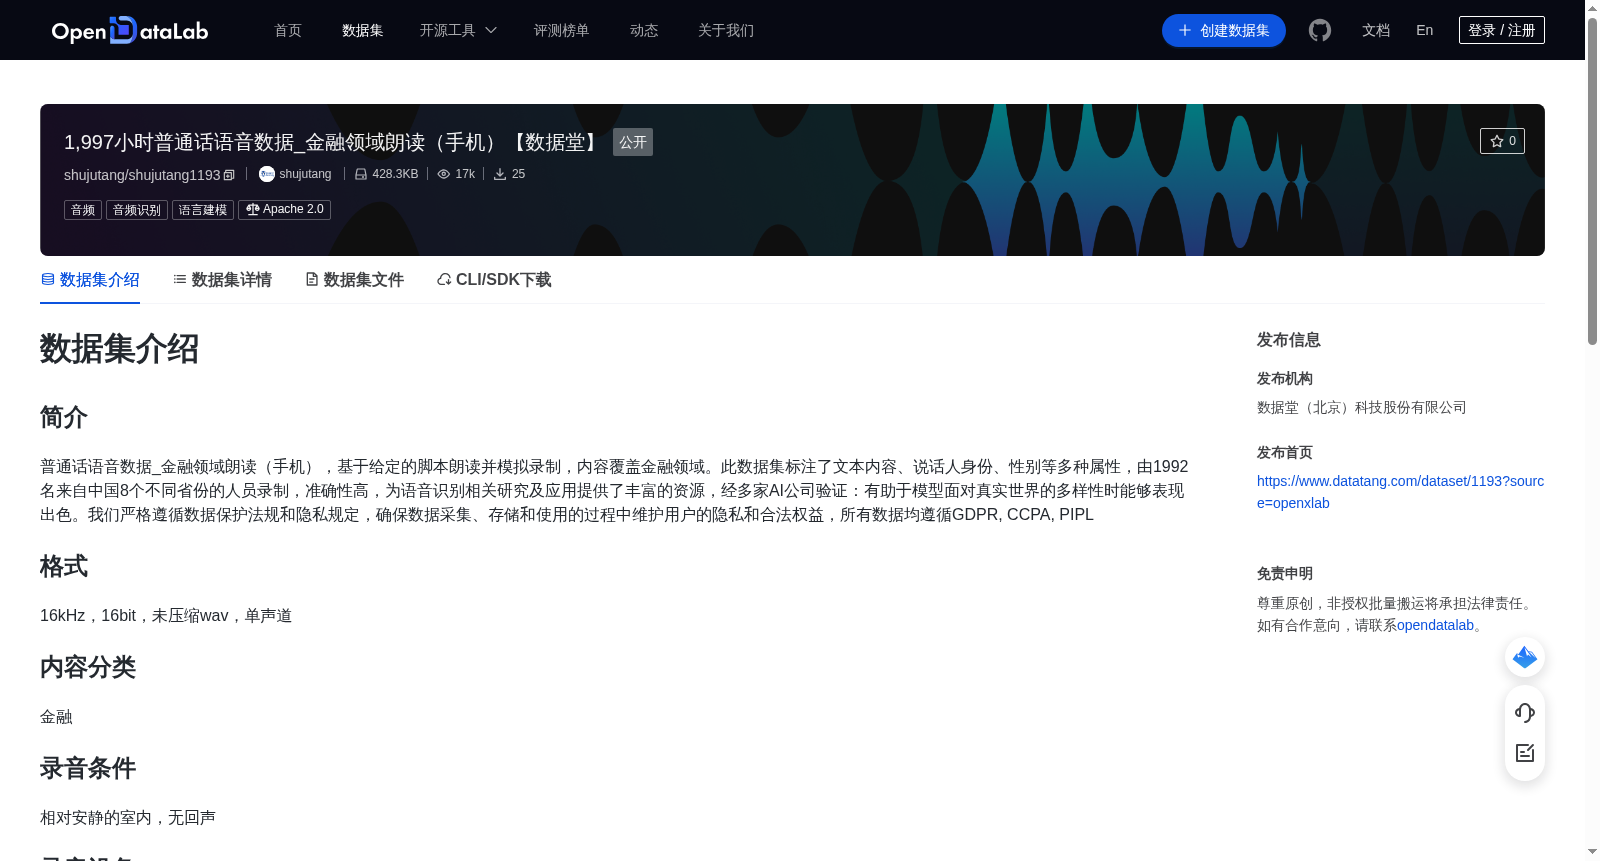Click the 相对安静的室内，无回声 text
Screen dimensions: 1600x861
[128, 818]
